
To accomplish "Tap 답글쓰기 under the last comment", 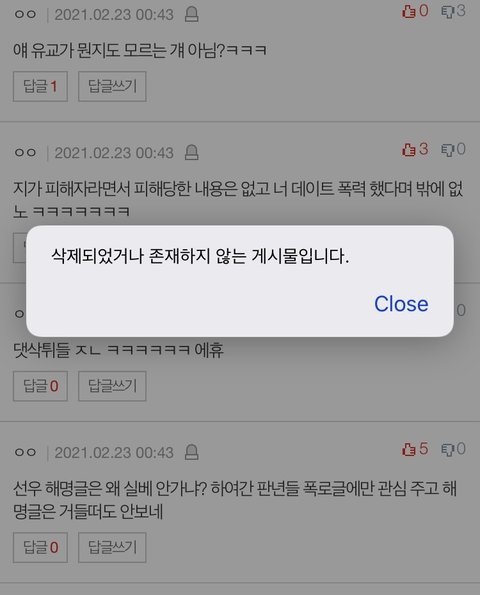I will point(112,548).
